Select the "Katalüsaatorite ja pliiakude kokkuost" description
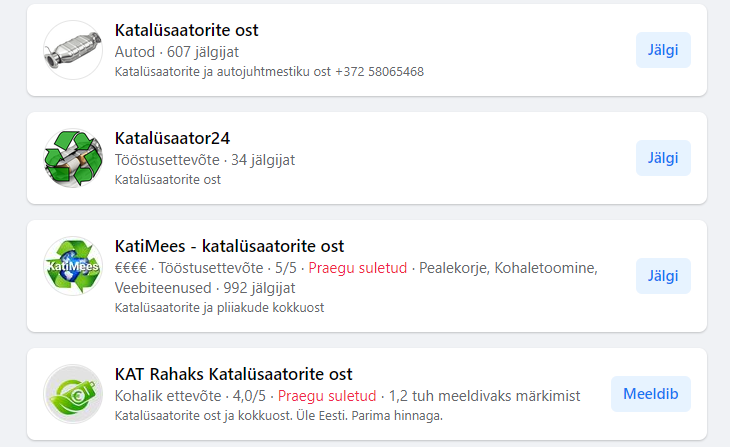 click(x=220, y=308)
